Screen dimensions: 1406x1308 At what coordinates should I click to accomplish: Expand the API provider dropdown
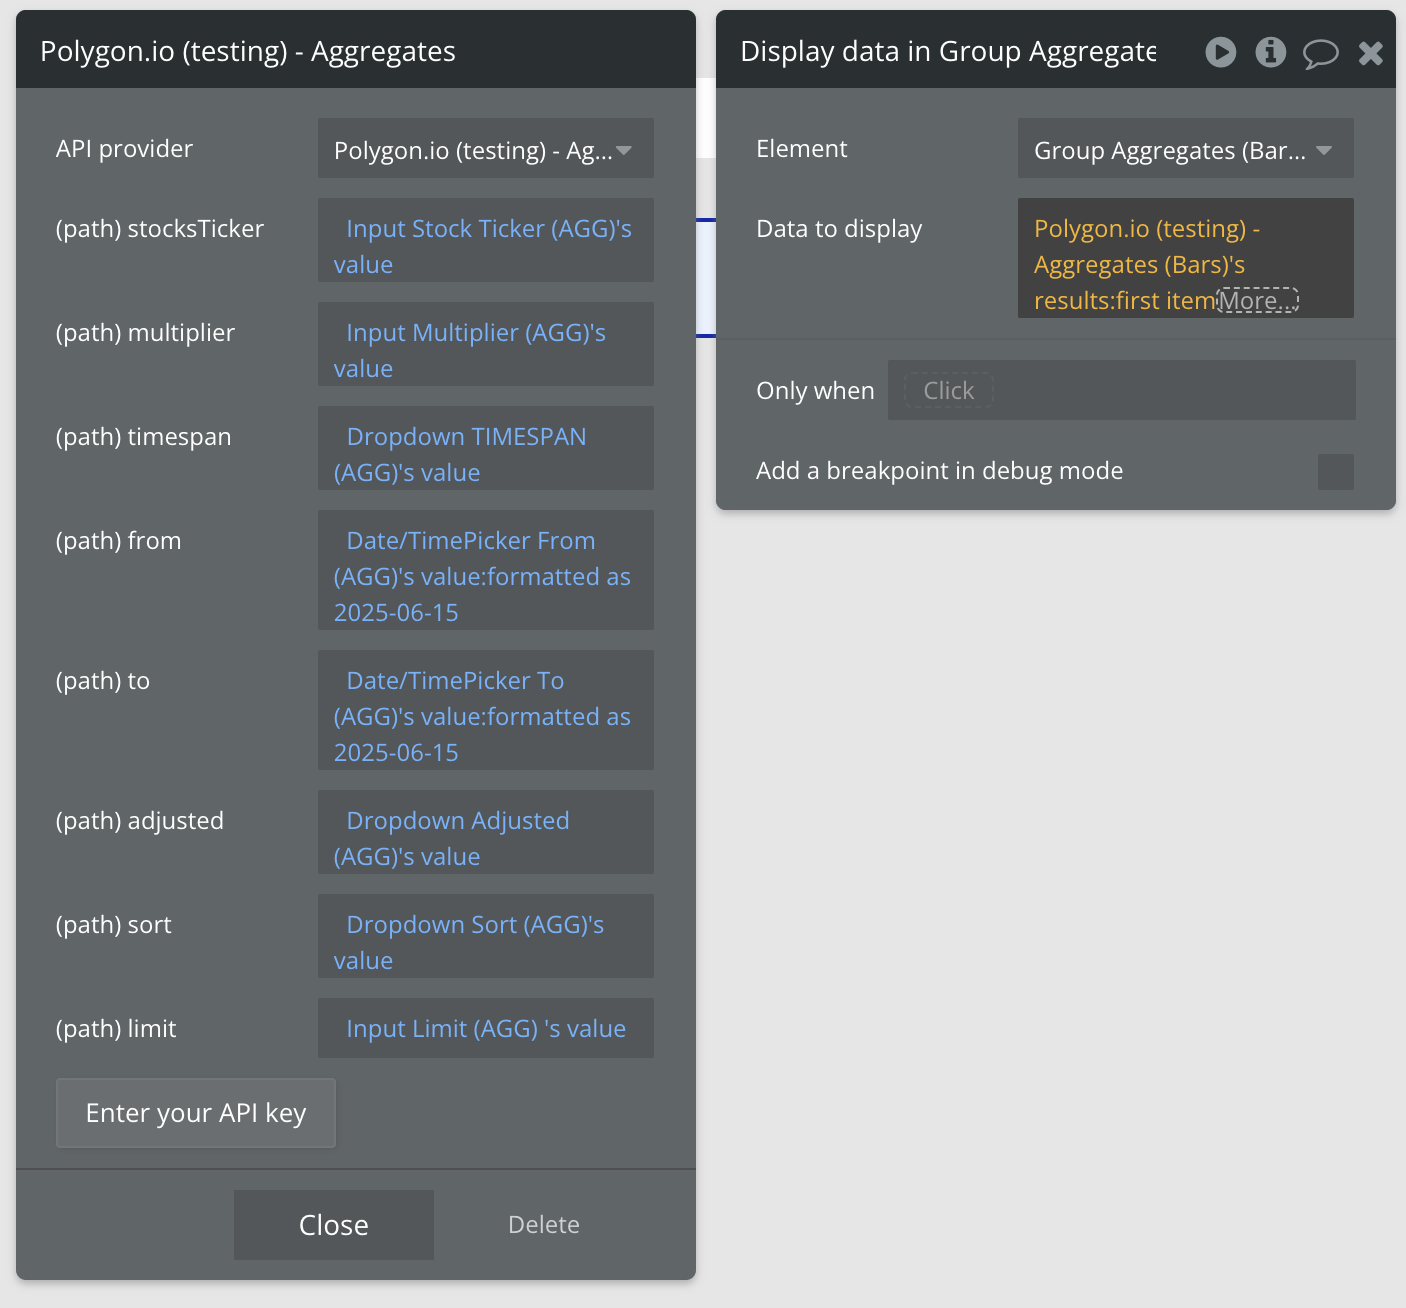(x=486, y=149)
